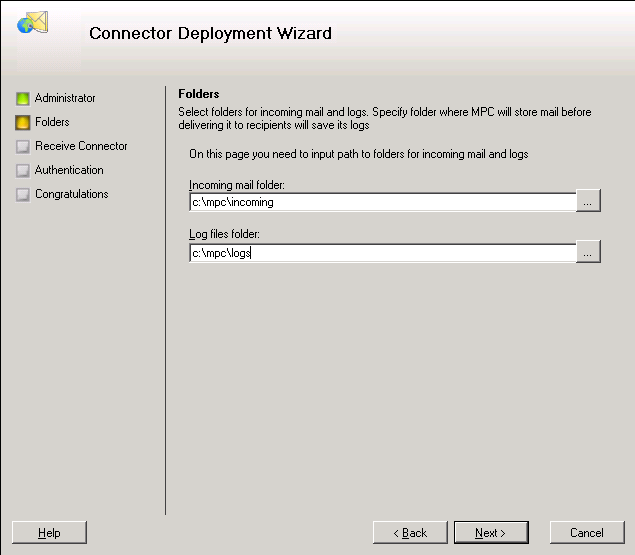Go Back to the previous page

(410, 532)
